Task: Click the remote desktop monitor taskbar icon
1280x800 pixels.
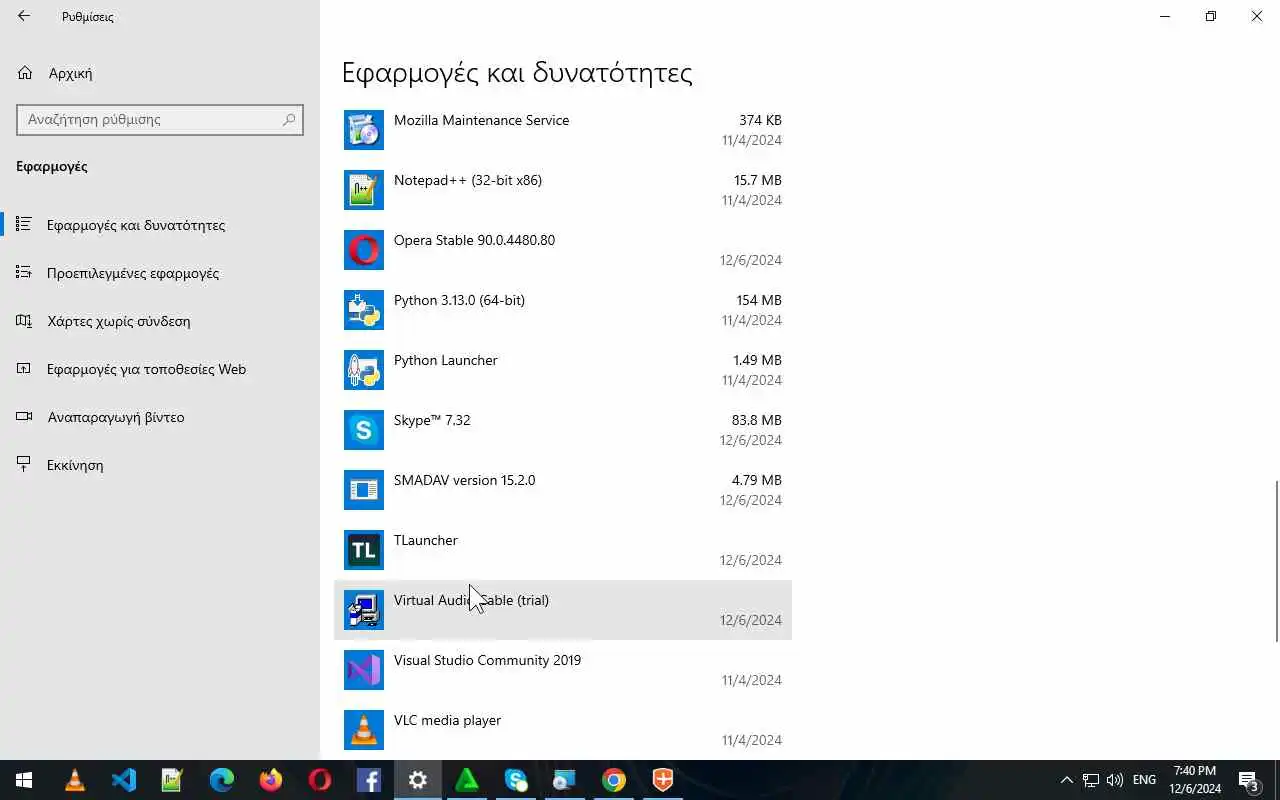Action: click(x=565, y=780)
